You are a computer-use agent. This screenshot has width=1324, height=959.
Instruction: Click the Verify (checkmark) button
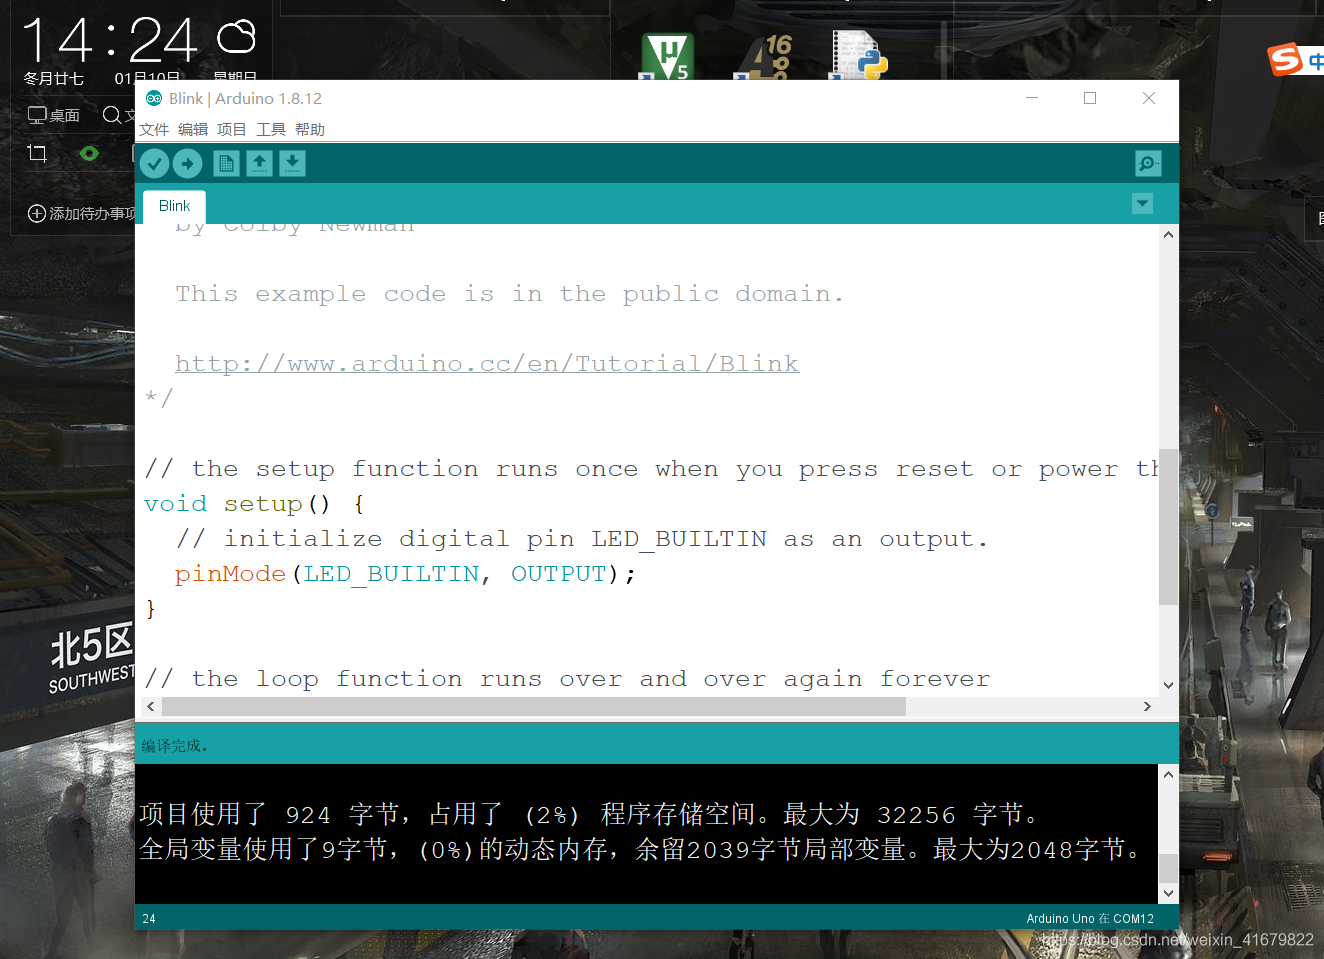pos(154,163)
